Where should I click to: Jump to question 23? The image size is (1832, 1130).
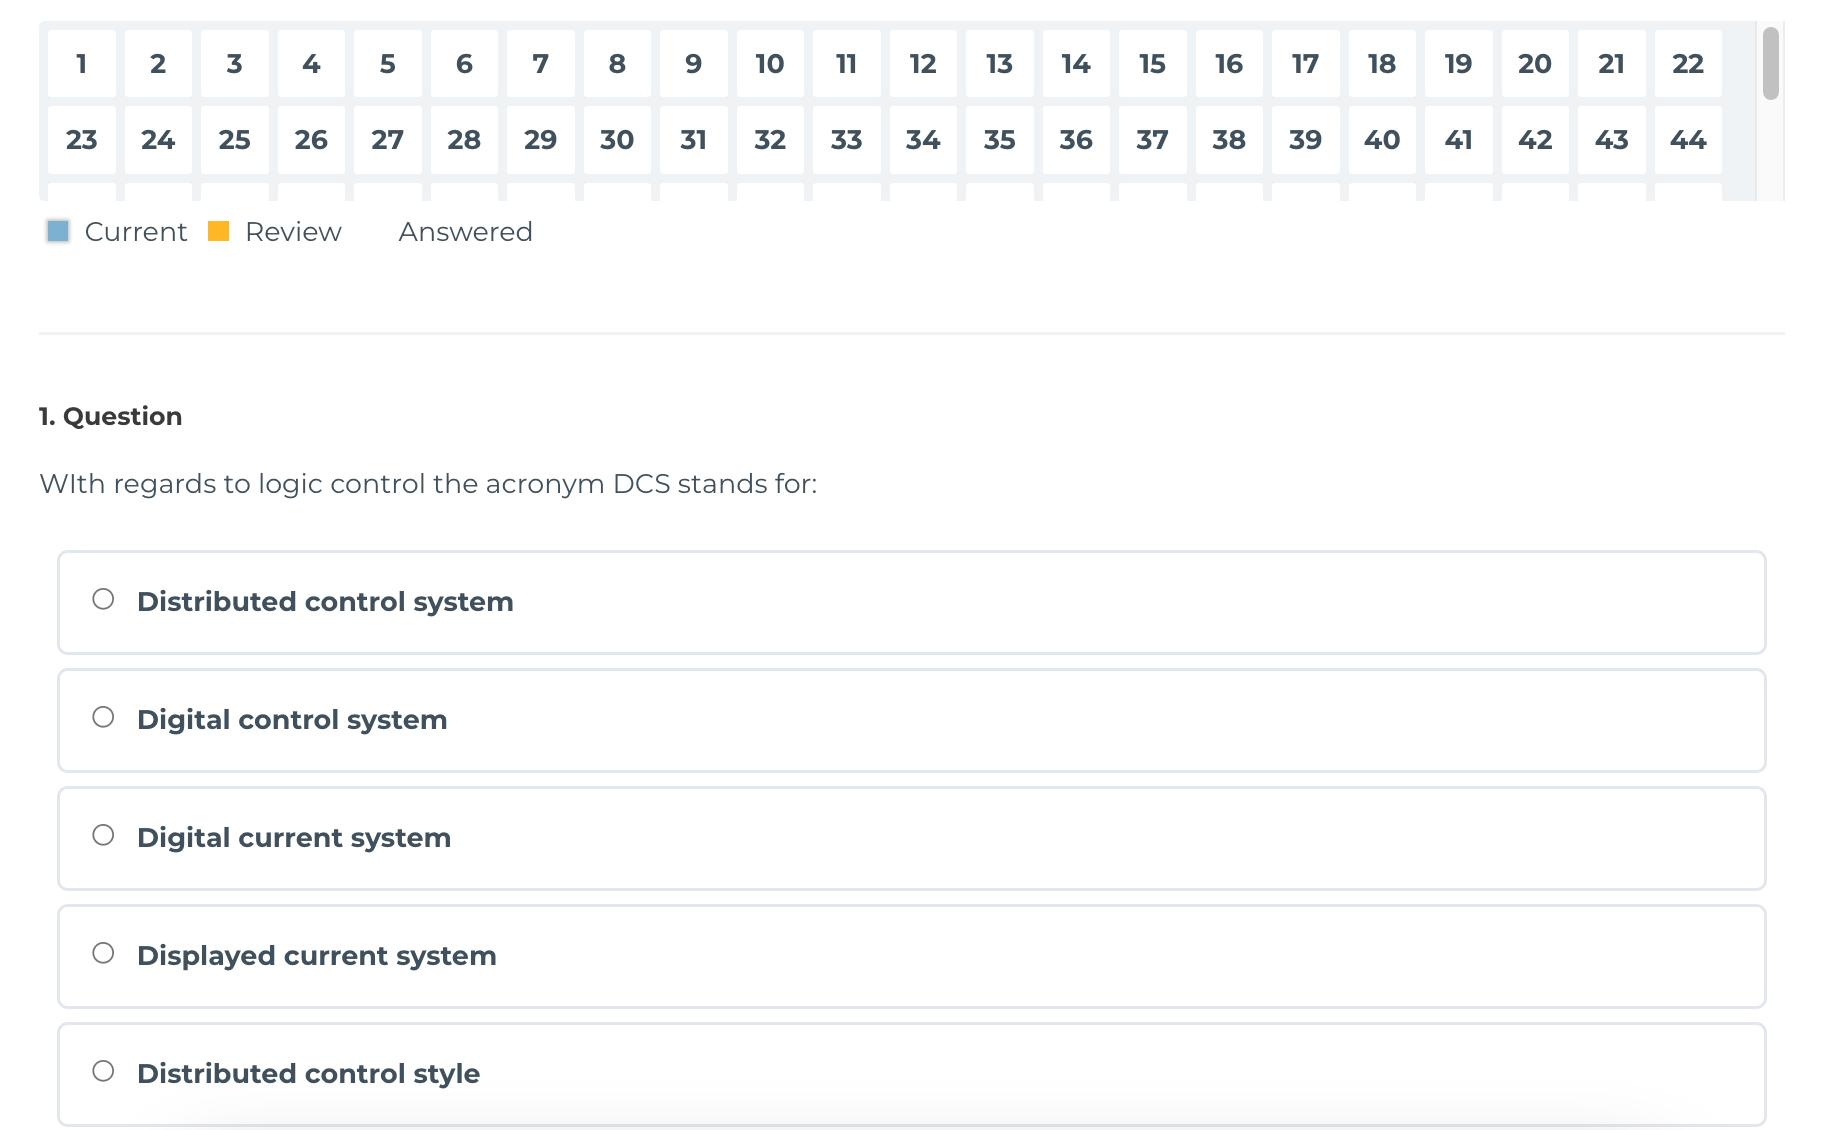pos(82,140)
